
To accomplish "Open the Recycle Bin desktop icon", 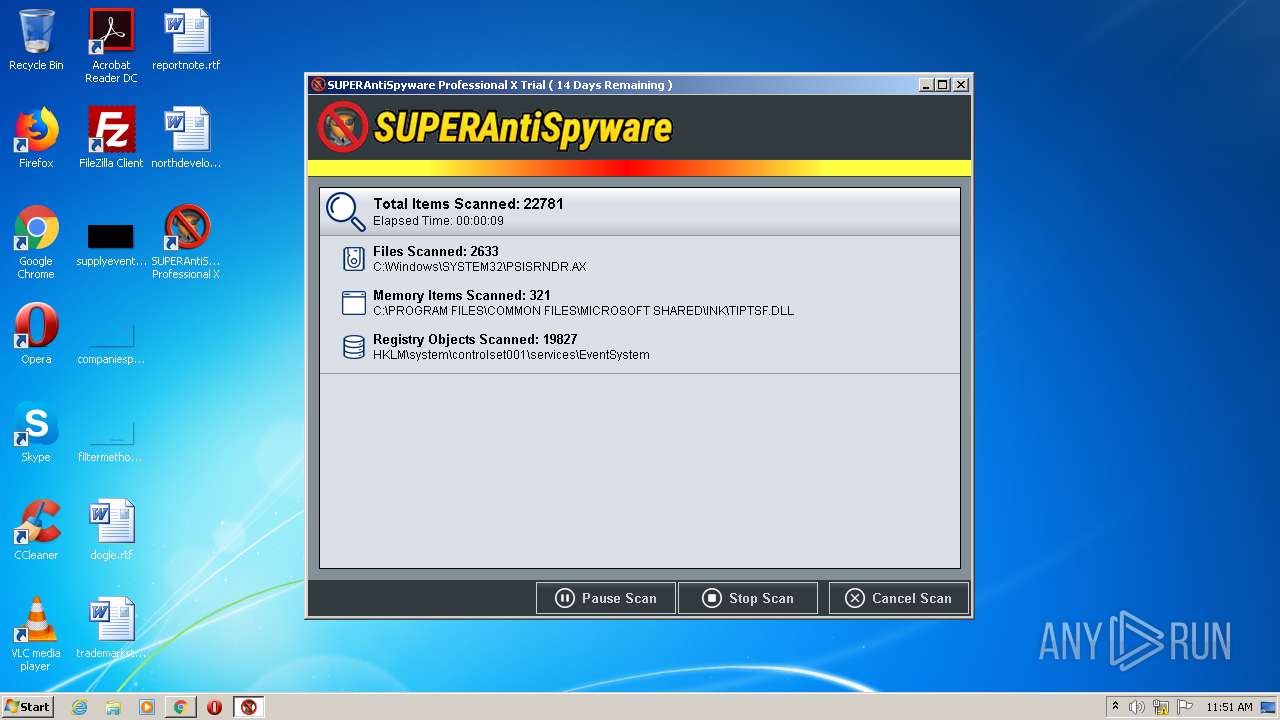I will pyautogui.click(x=36, y=40).
